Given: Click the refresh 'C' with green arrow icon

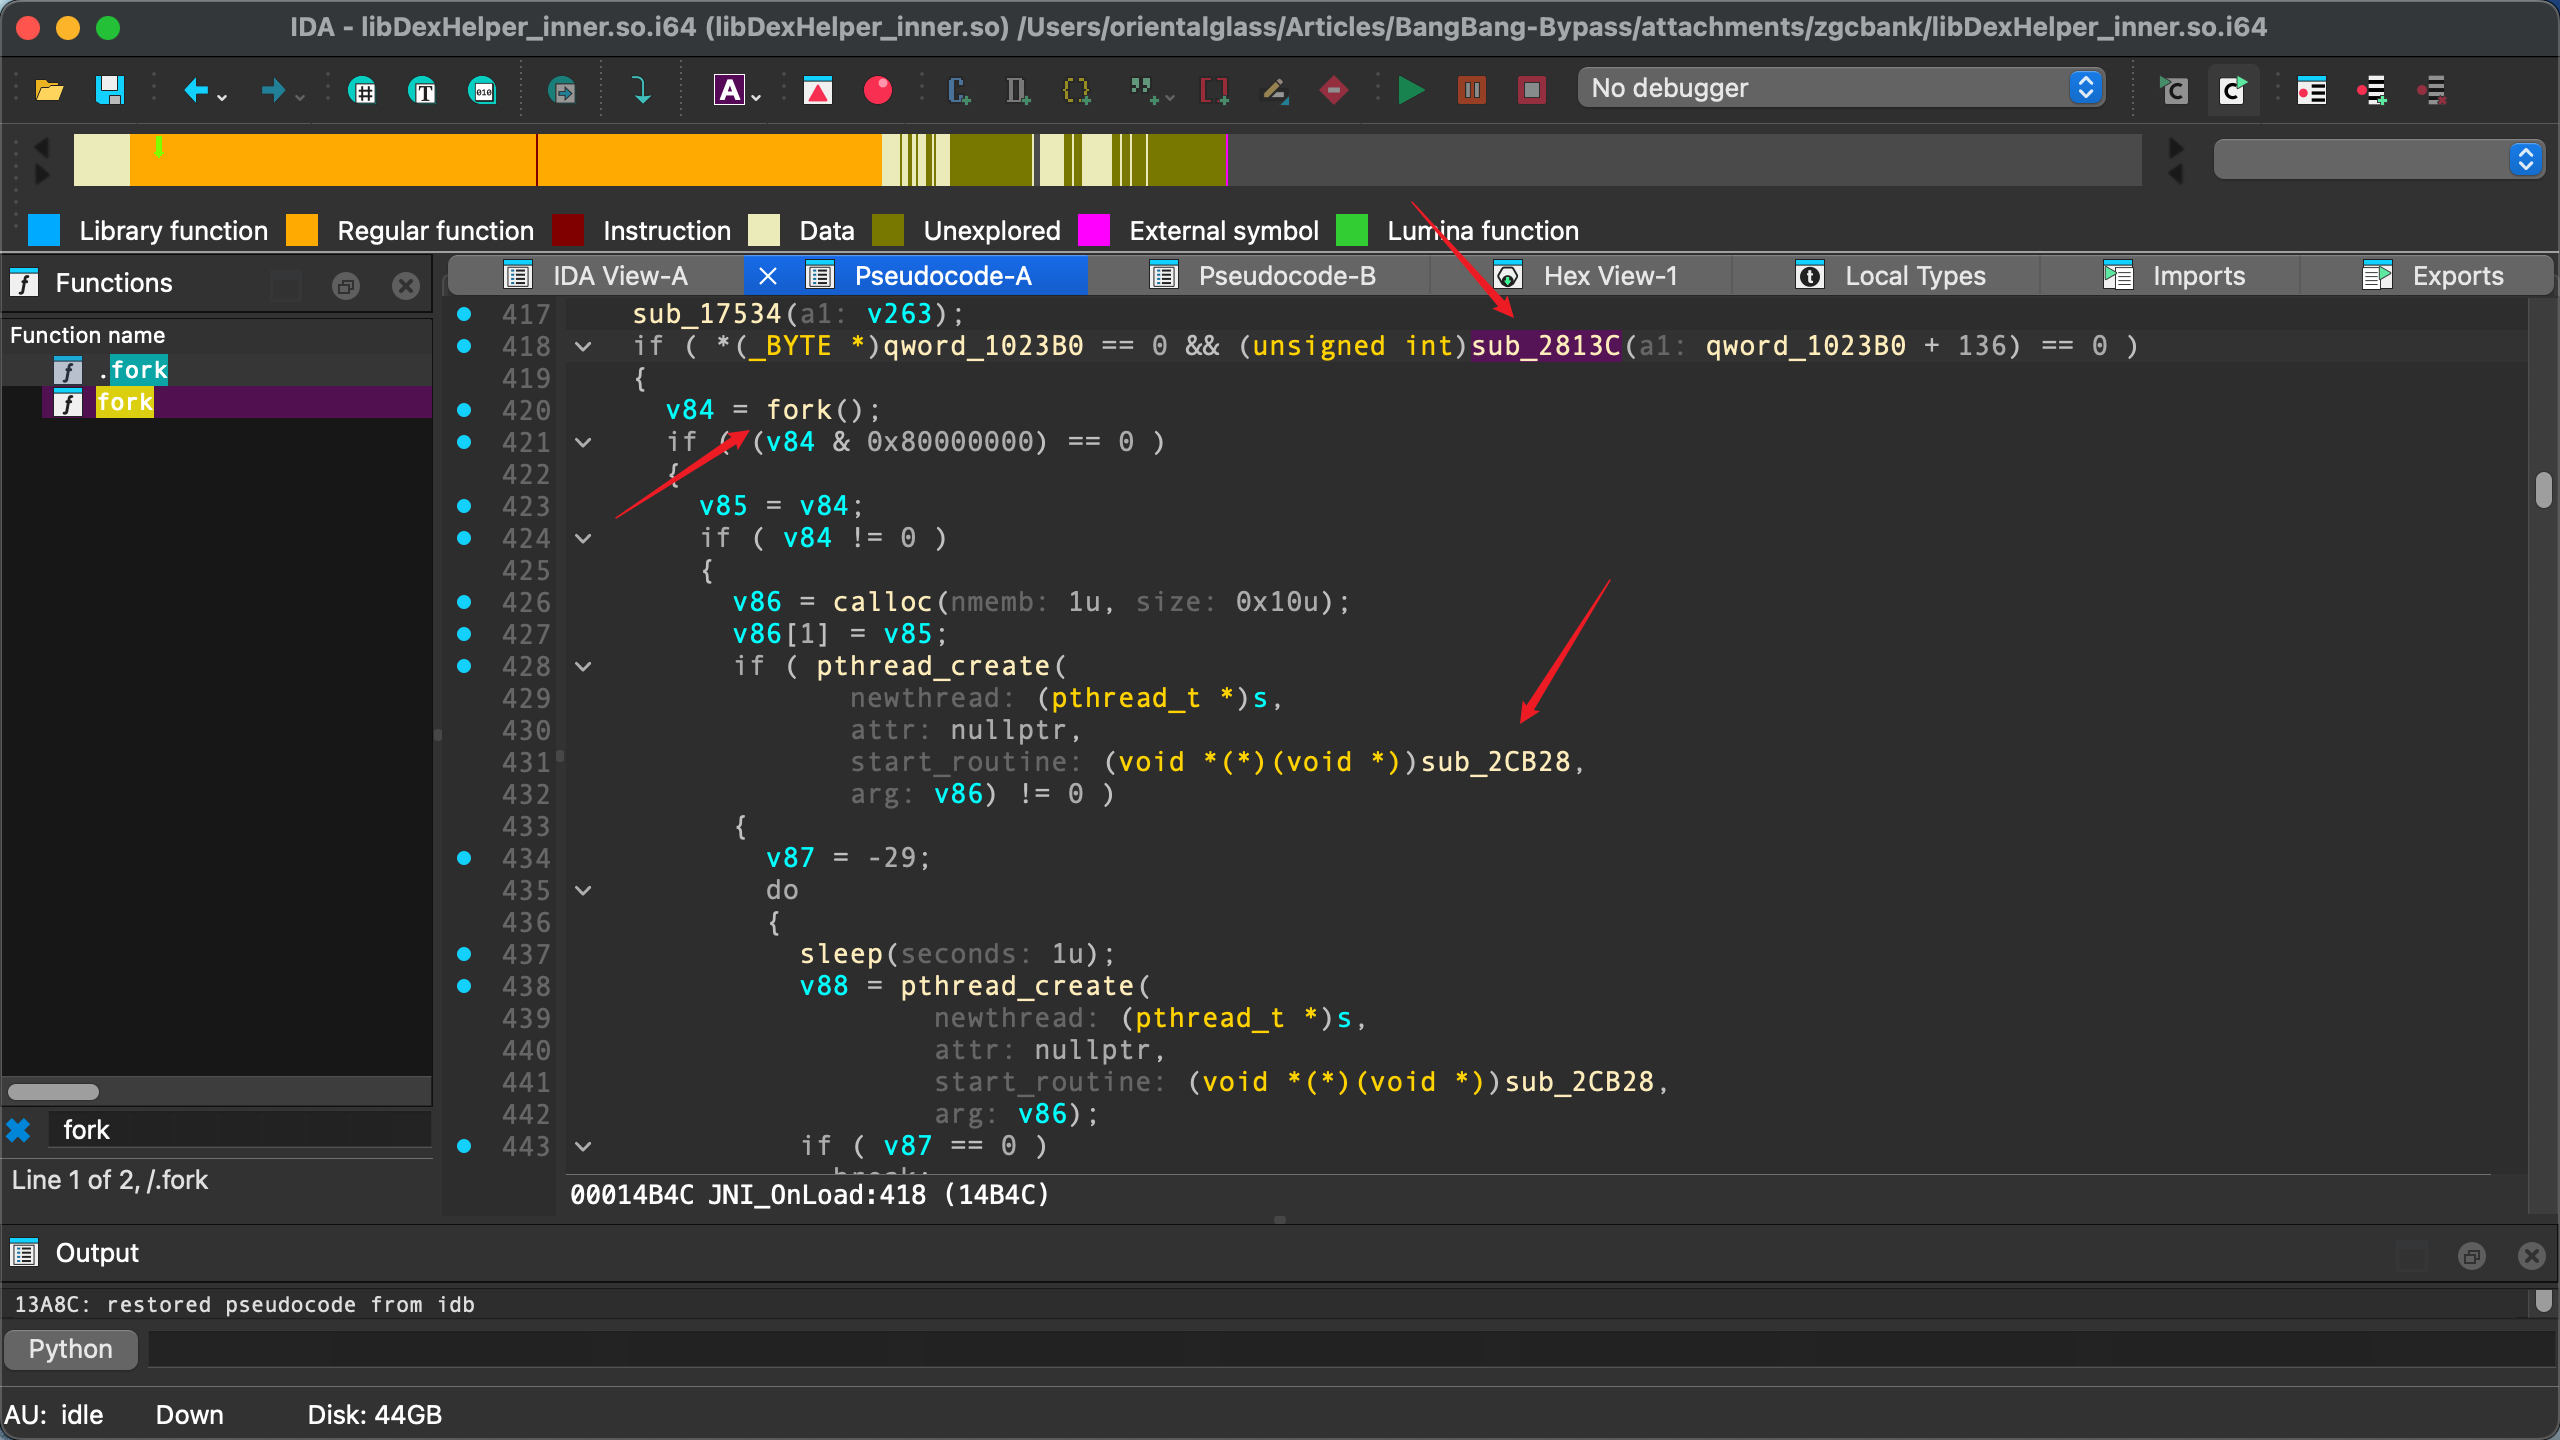Looking at the screenshot, I should pos(2233,91).
